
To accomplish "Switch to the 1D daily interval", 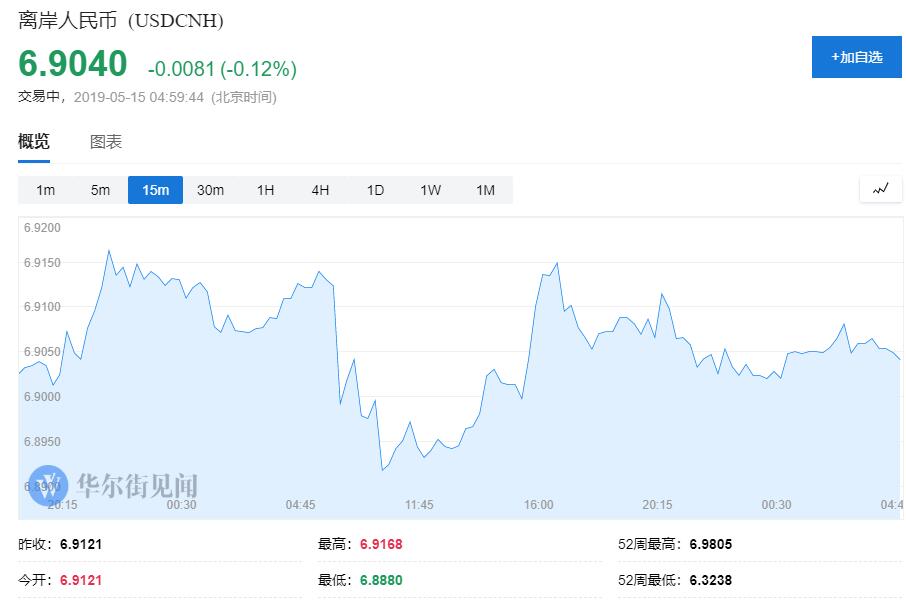I will pyautogui.click(x=375, y=190).
